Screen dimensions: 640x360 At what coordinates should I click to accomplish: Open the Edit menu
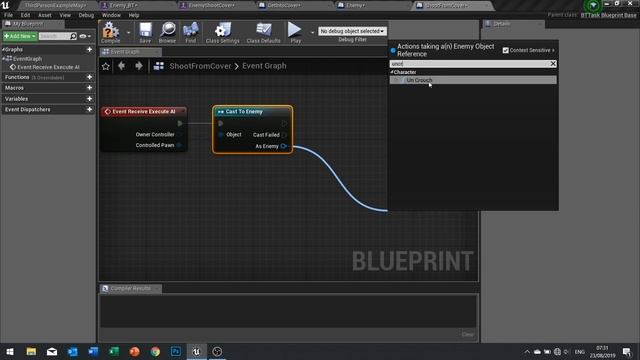(x=25, y=15)
